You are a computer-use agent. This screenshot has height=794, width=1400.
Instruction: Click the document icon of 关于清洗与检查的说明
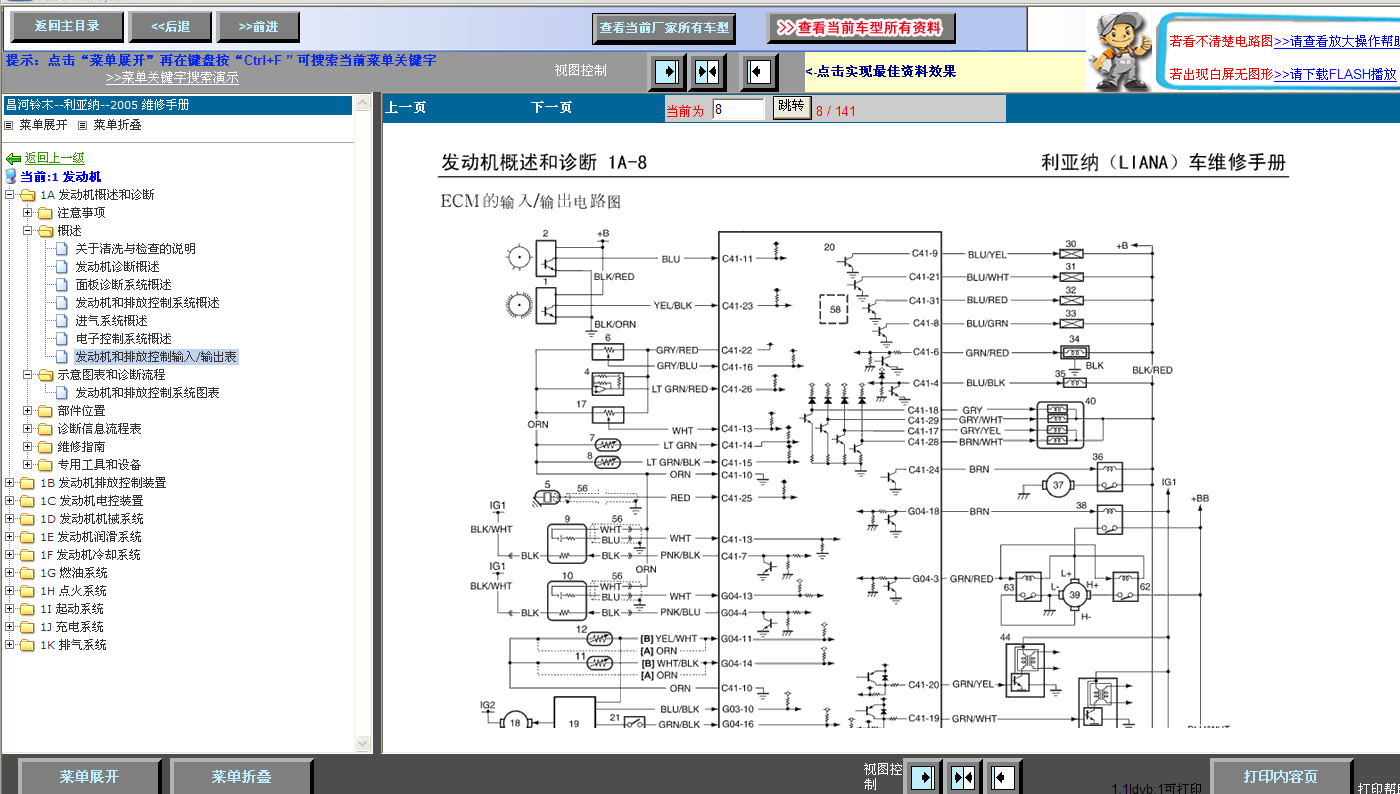click(x=63, y=249)
